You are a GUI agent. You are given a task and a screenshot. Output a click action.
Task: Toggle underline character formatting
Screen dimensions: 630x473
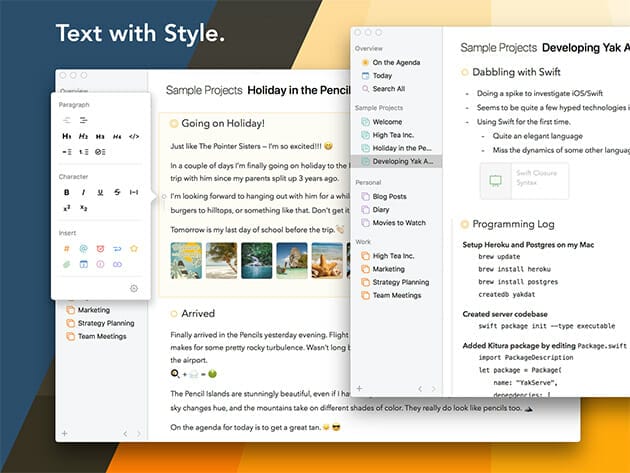pyautogui.click(x=100, y=192)
